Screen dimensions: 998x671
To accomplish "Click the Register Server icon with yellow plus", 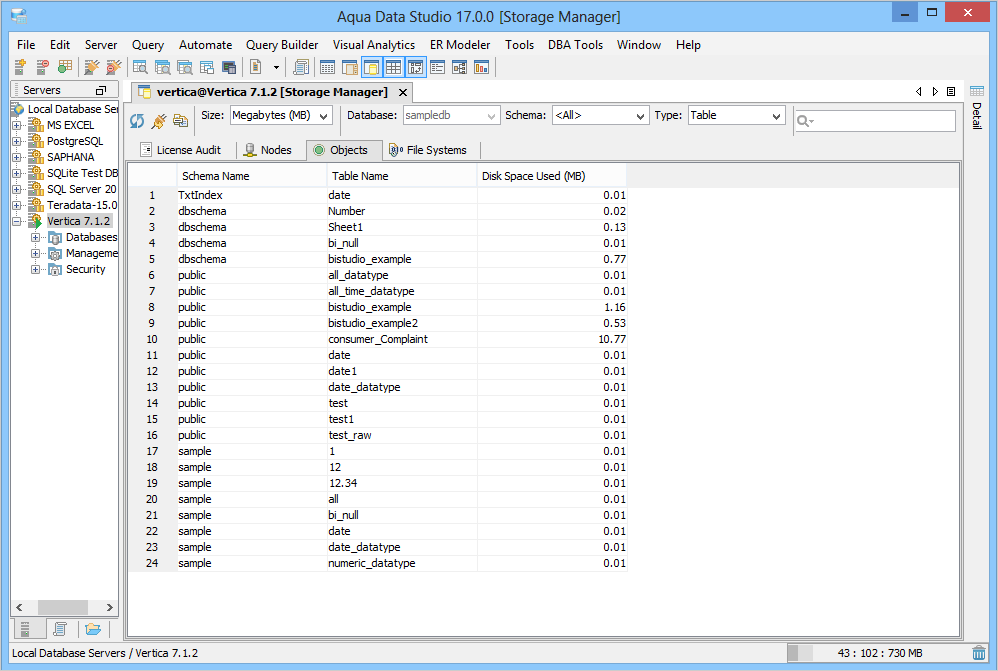I will tap(20, 67).
